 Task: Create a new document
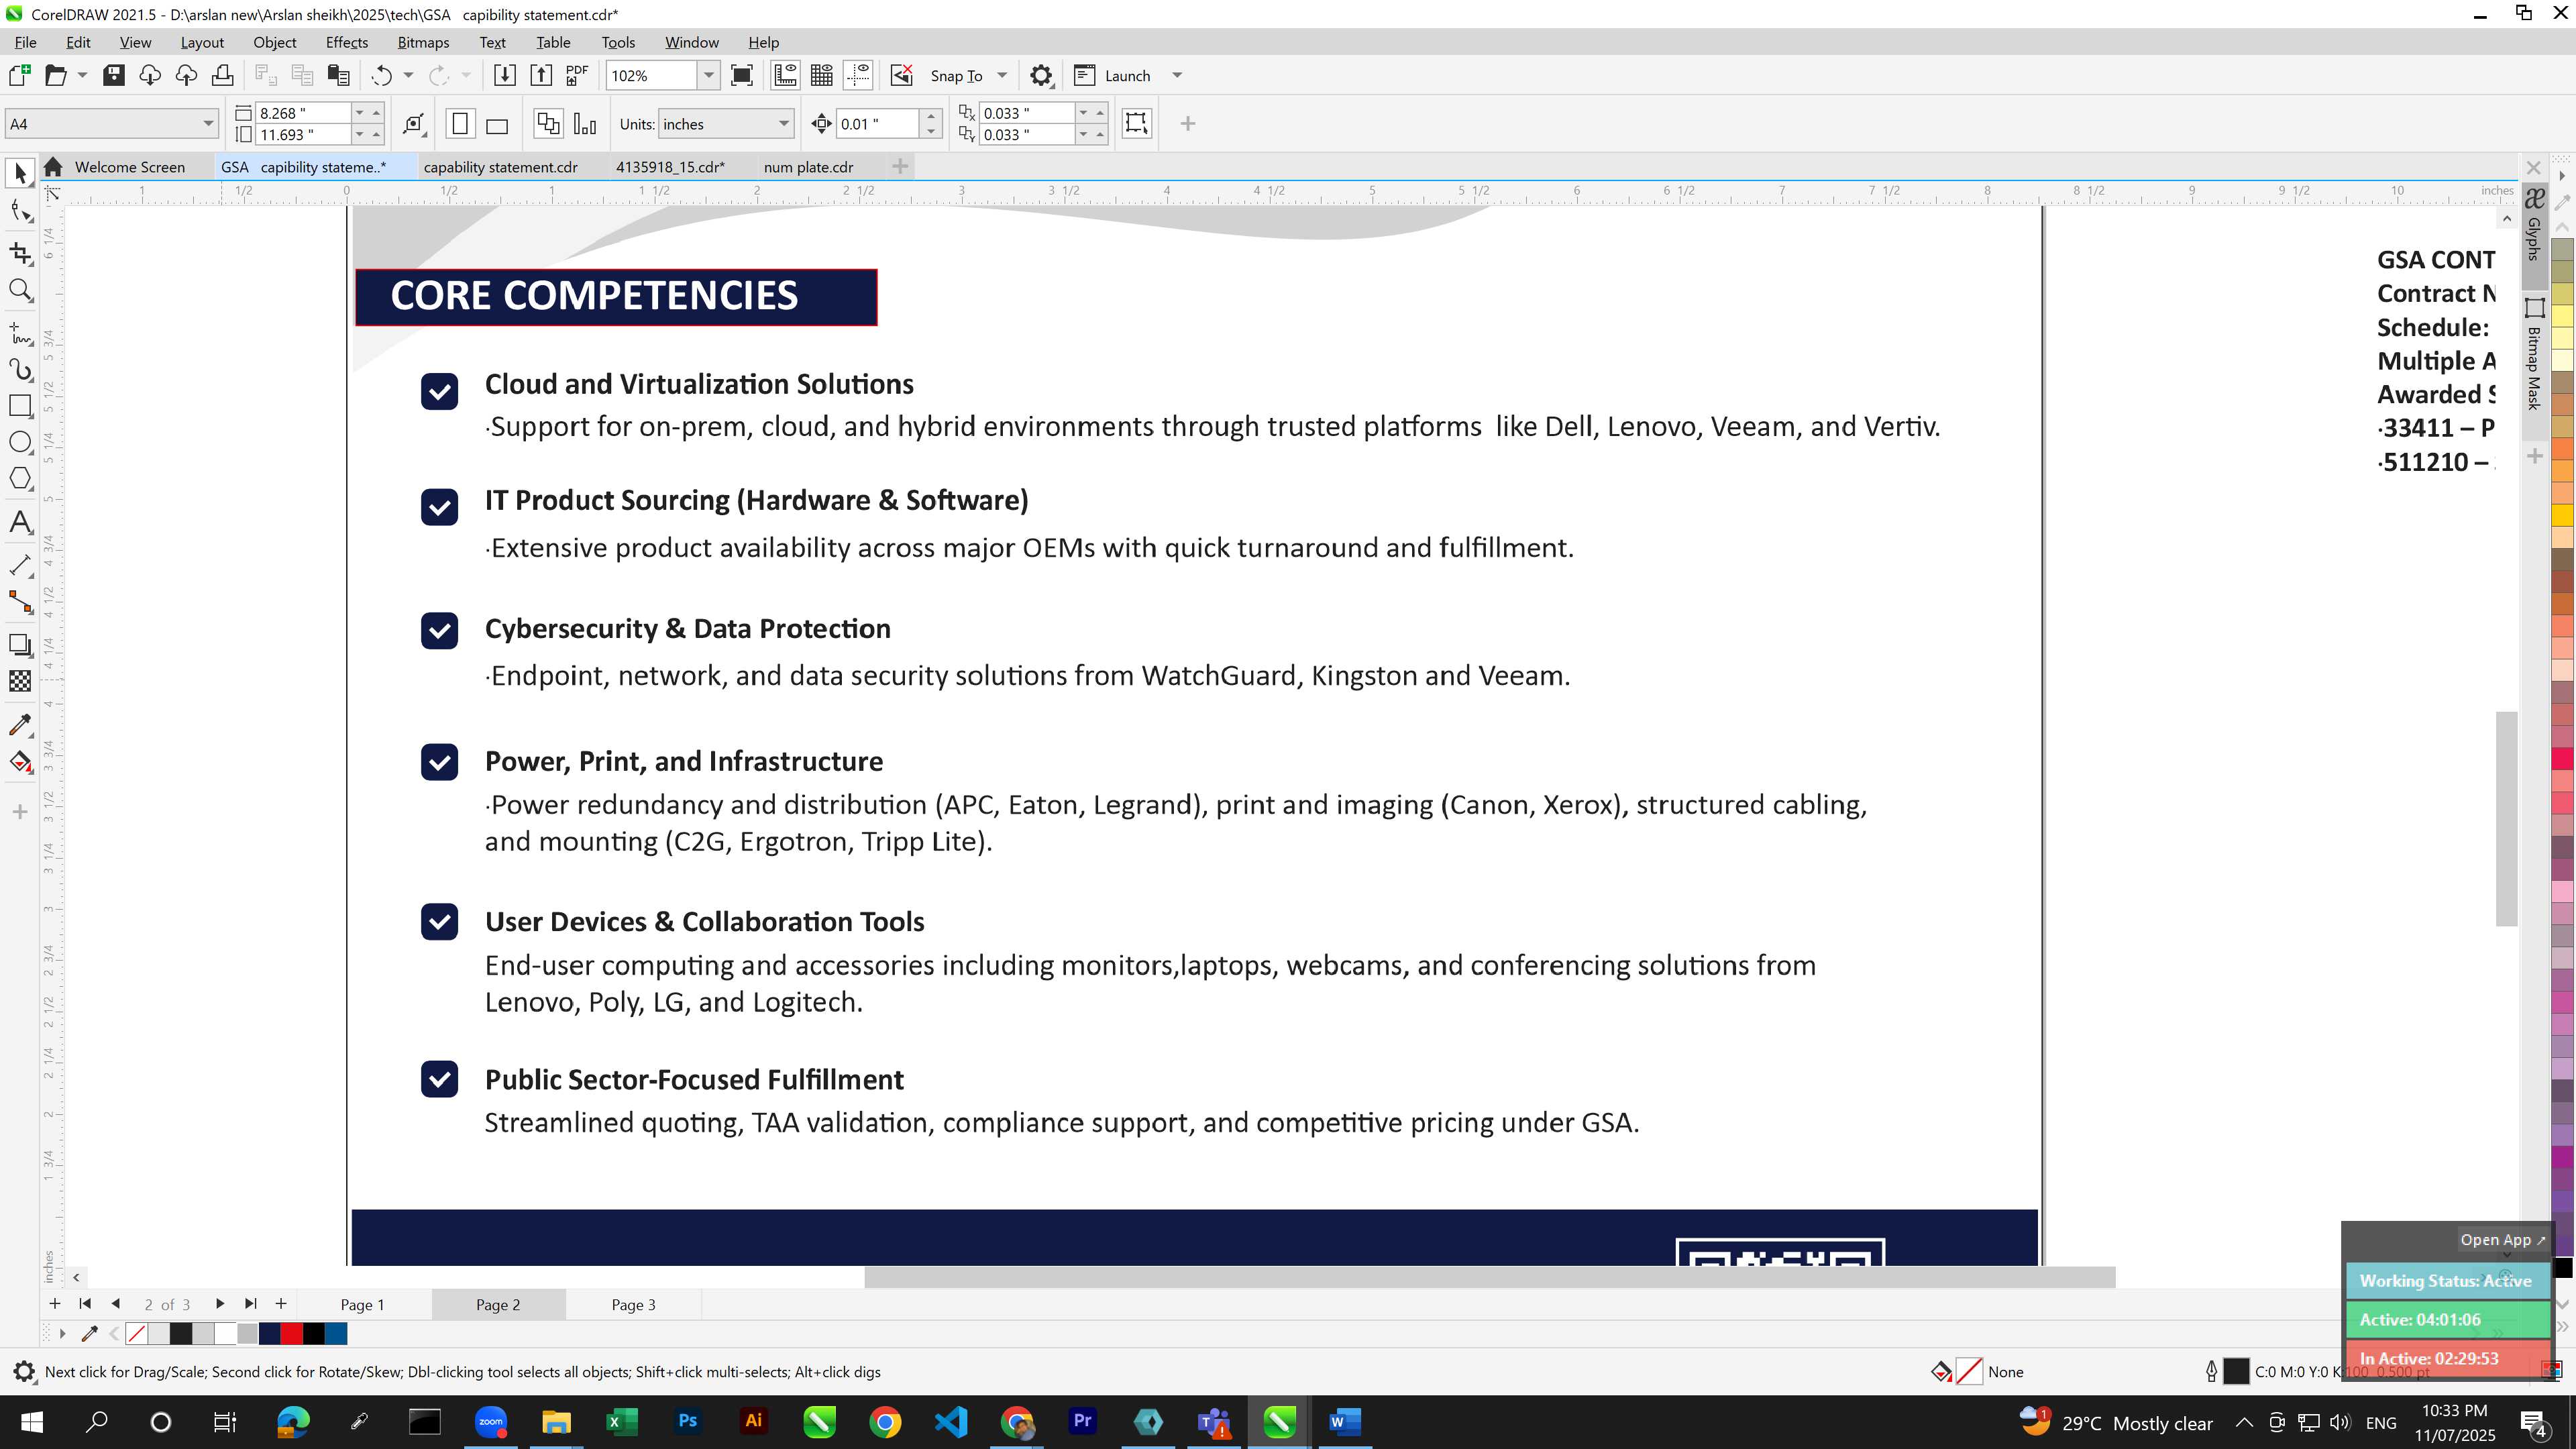pyautogui.click(x=19, y=75)
